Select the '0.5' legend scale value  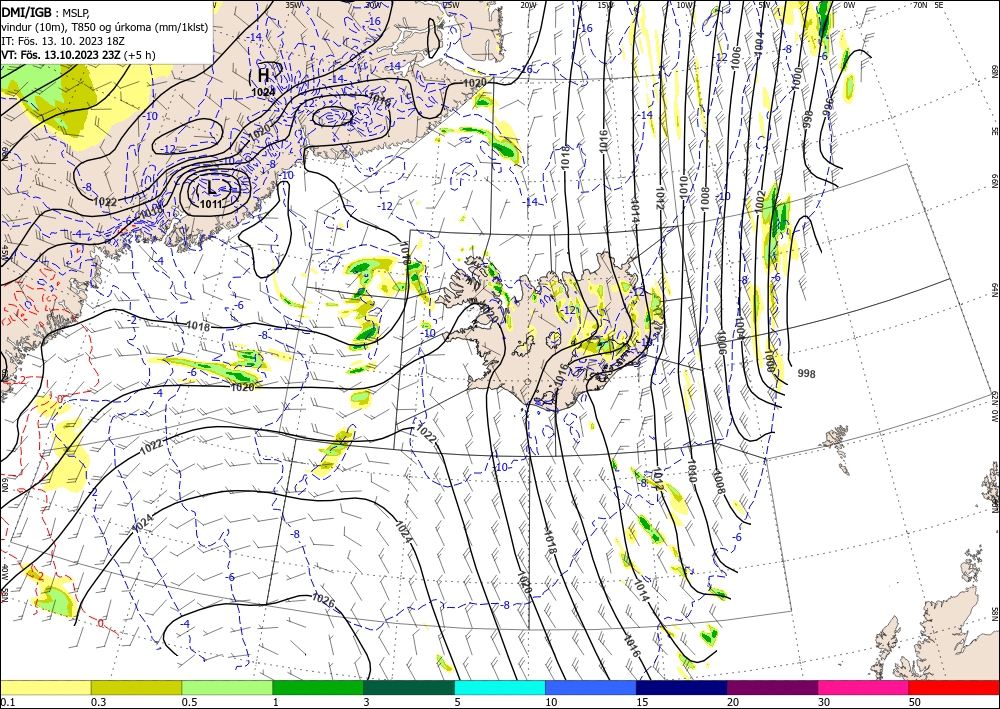click(x=189, y=702)
